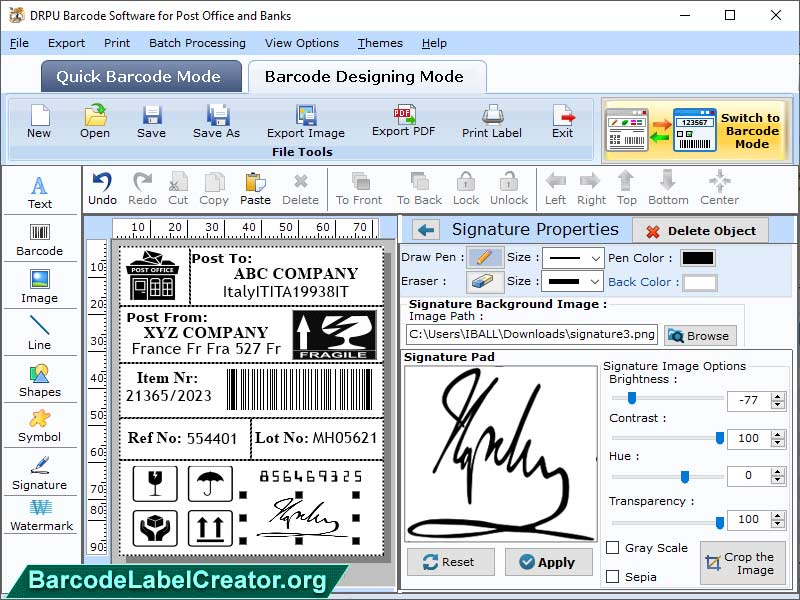Viewport: 800px width, 600px height.
Task: Select the Draw Pen for the signature pad
Action: click(484, 257)
